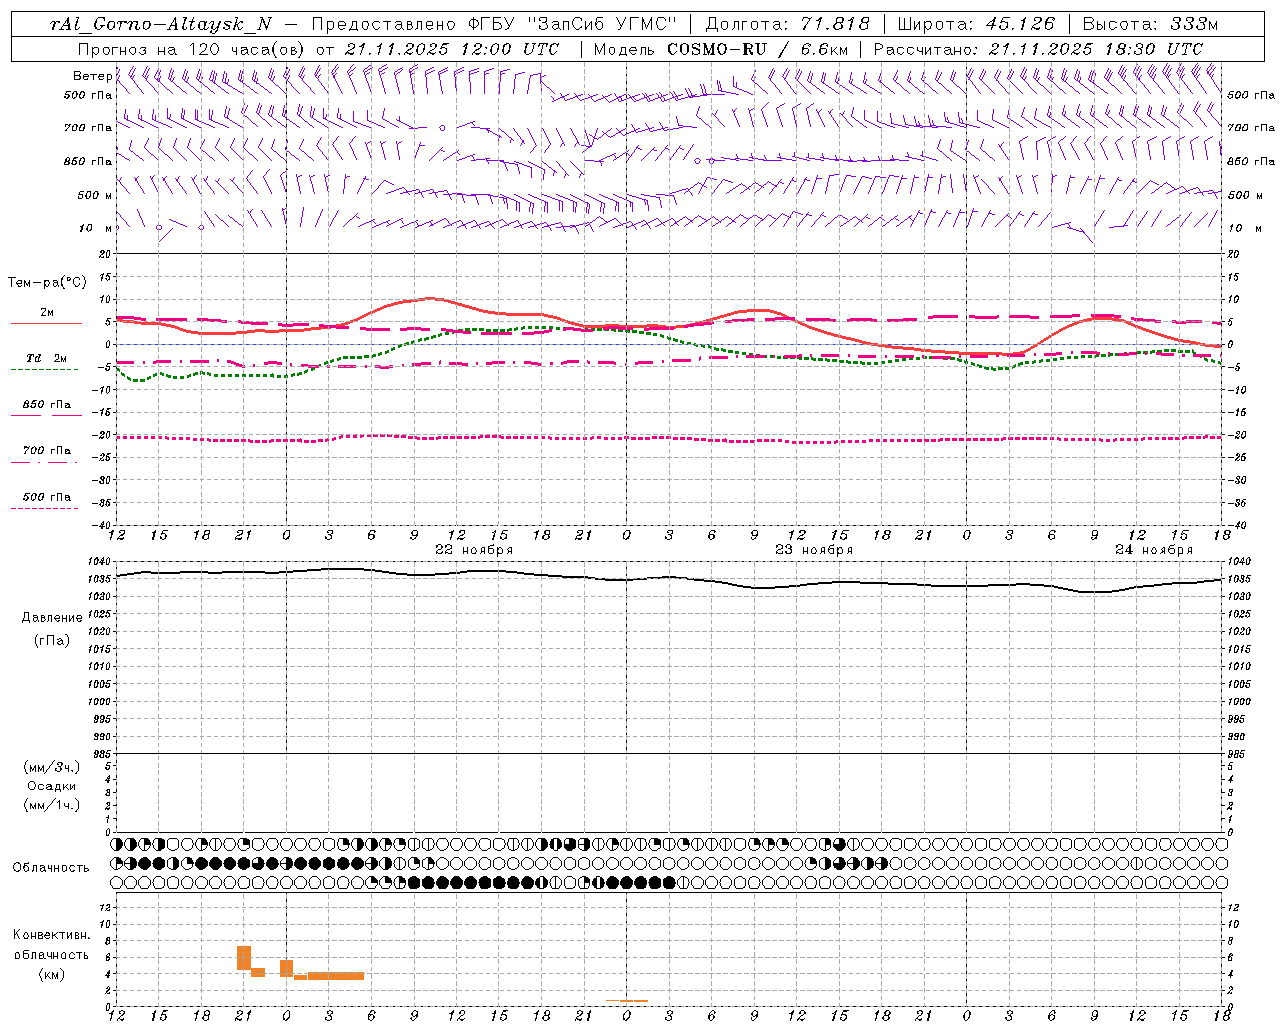Click the station title rAl_Gorno-Altaysk_N
Screen dimensions: 1280x1024
click(160, 24)
